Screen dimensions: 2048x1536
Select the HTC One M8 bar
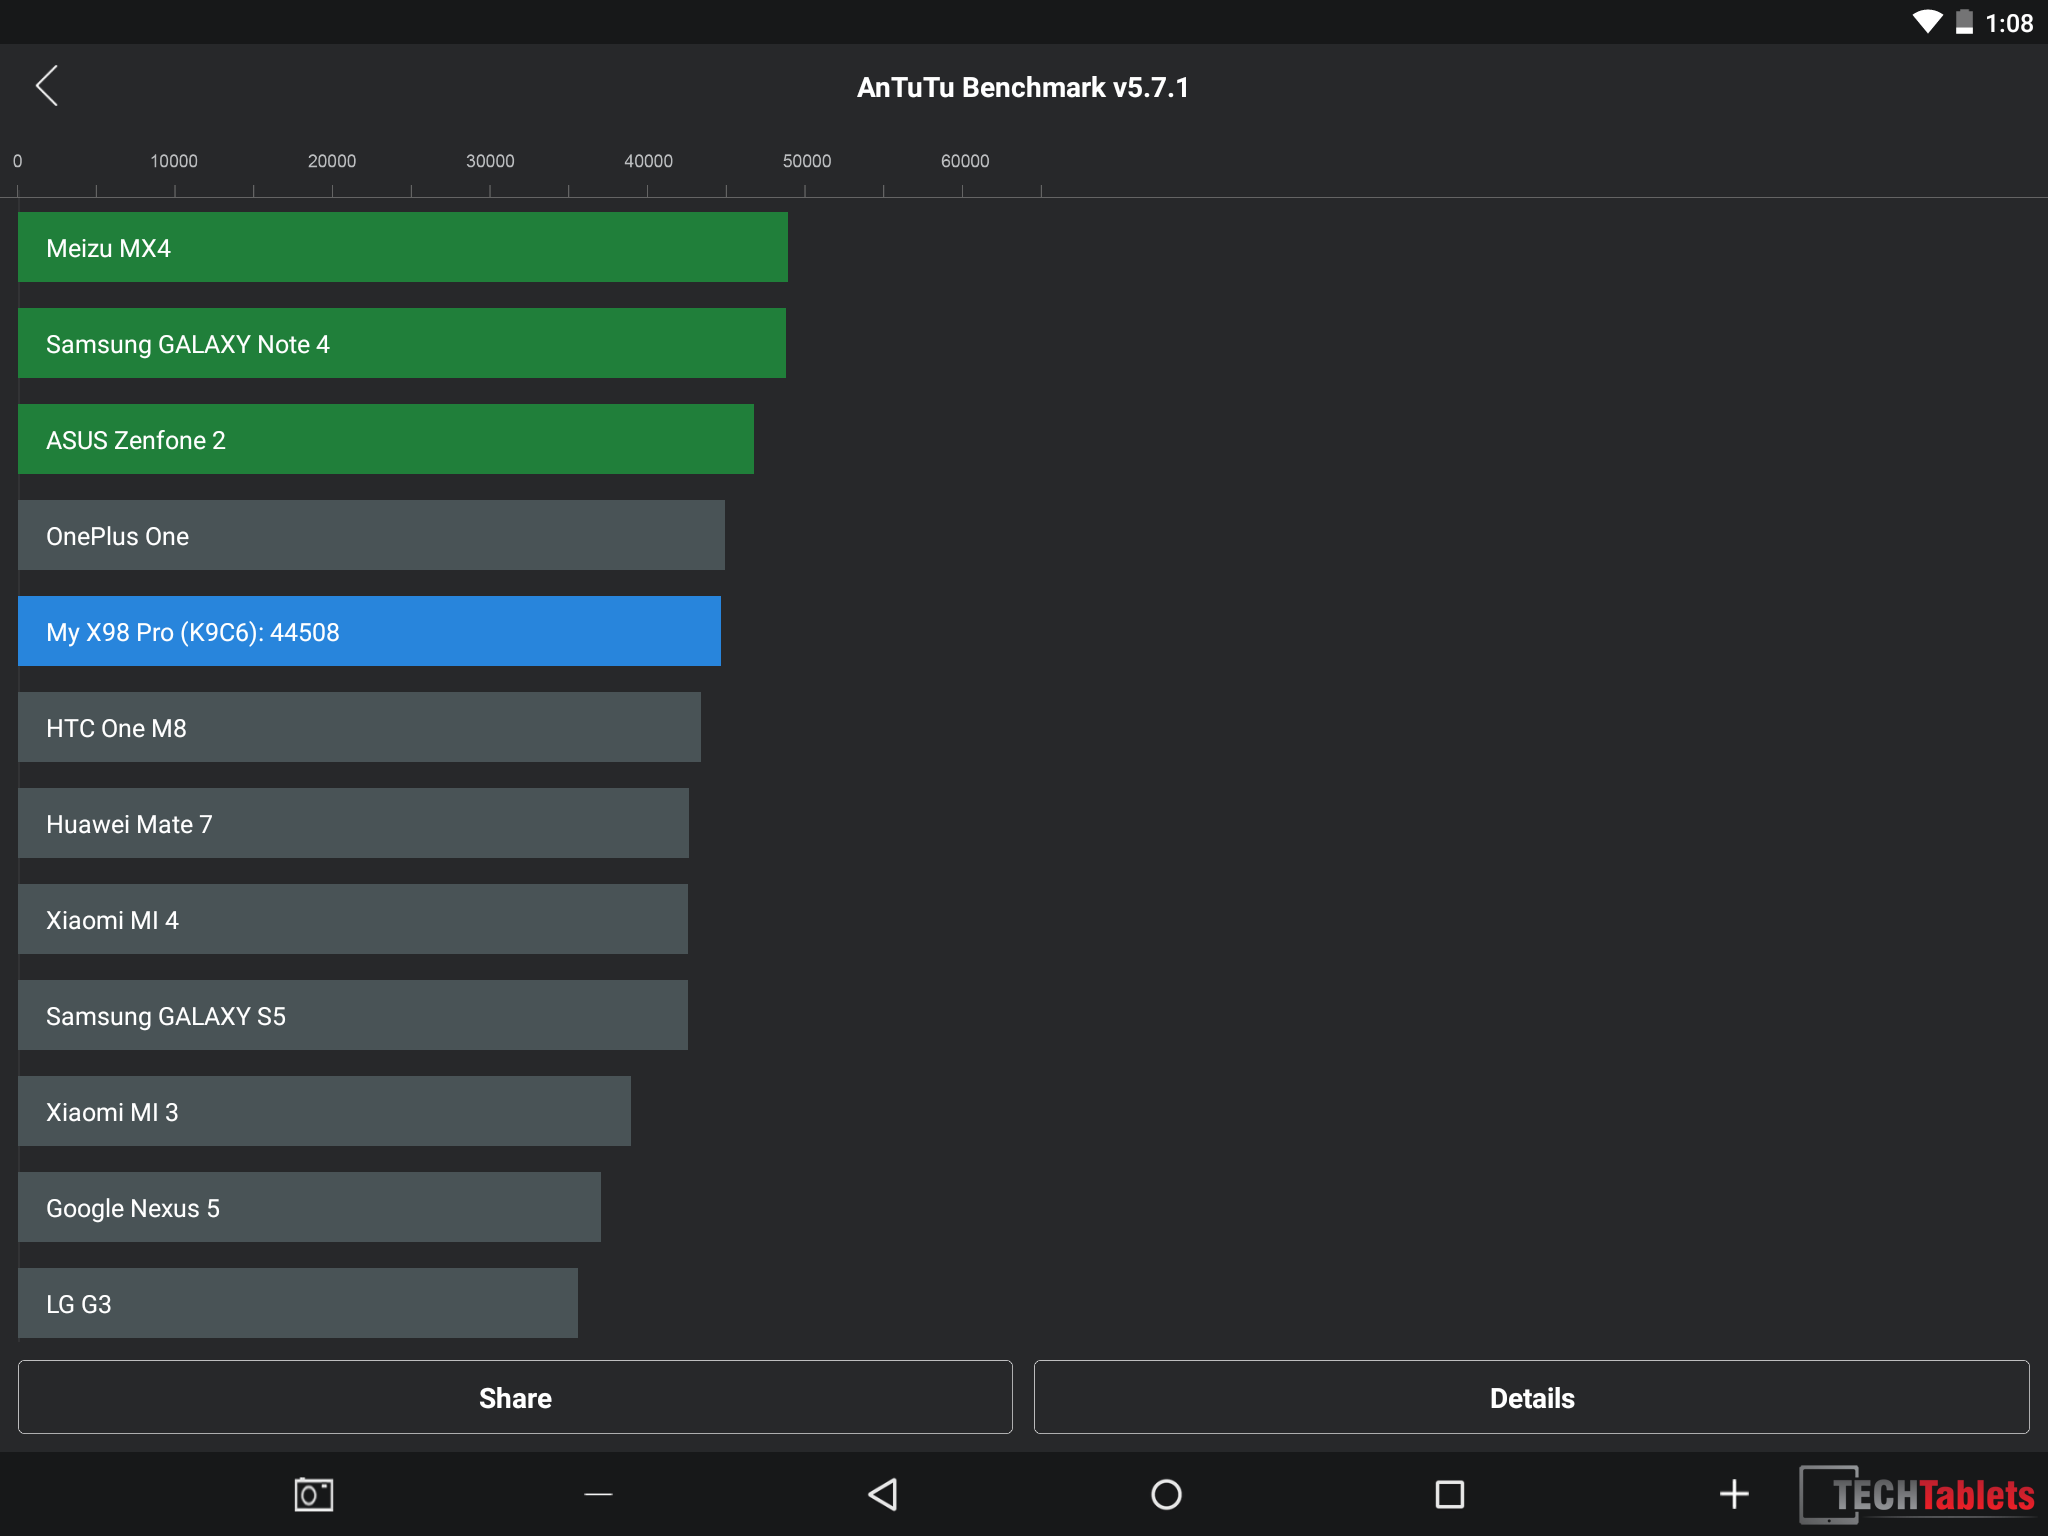(359, 727)
